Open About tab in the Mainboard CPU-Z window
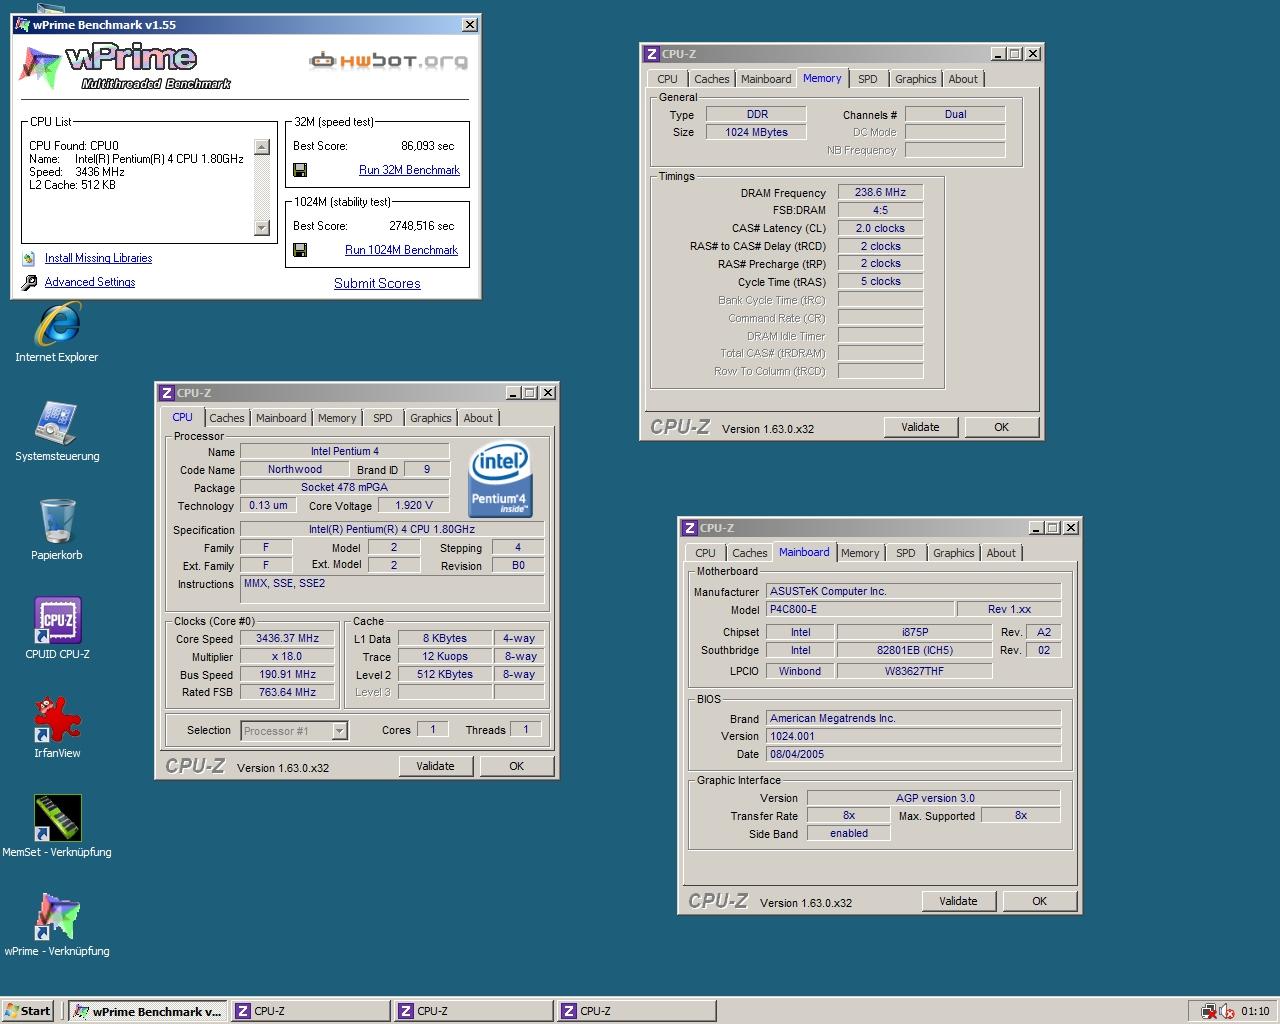This screenshot has height=1024, width=1280. [x=1001, y=553]
